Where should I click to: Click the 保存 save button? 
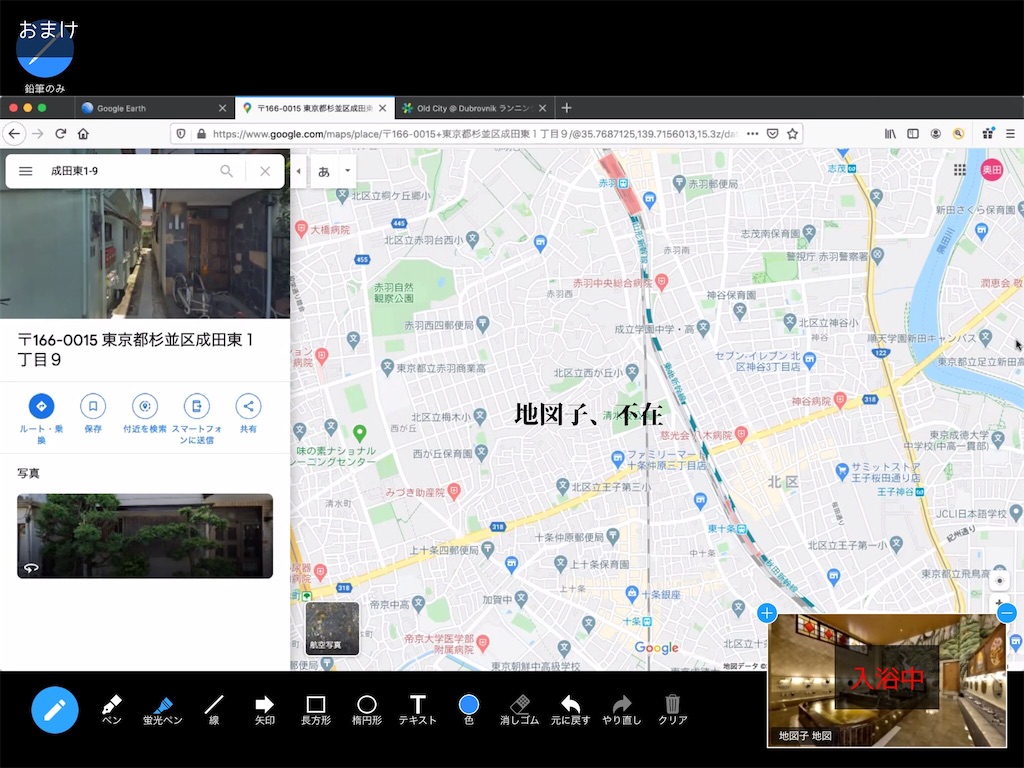(93, 413)
